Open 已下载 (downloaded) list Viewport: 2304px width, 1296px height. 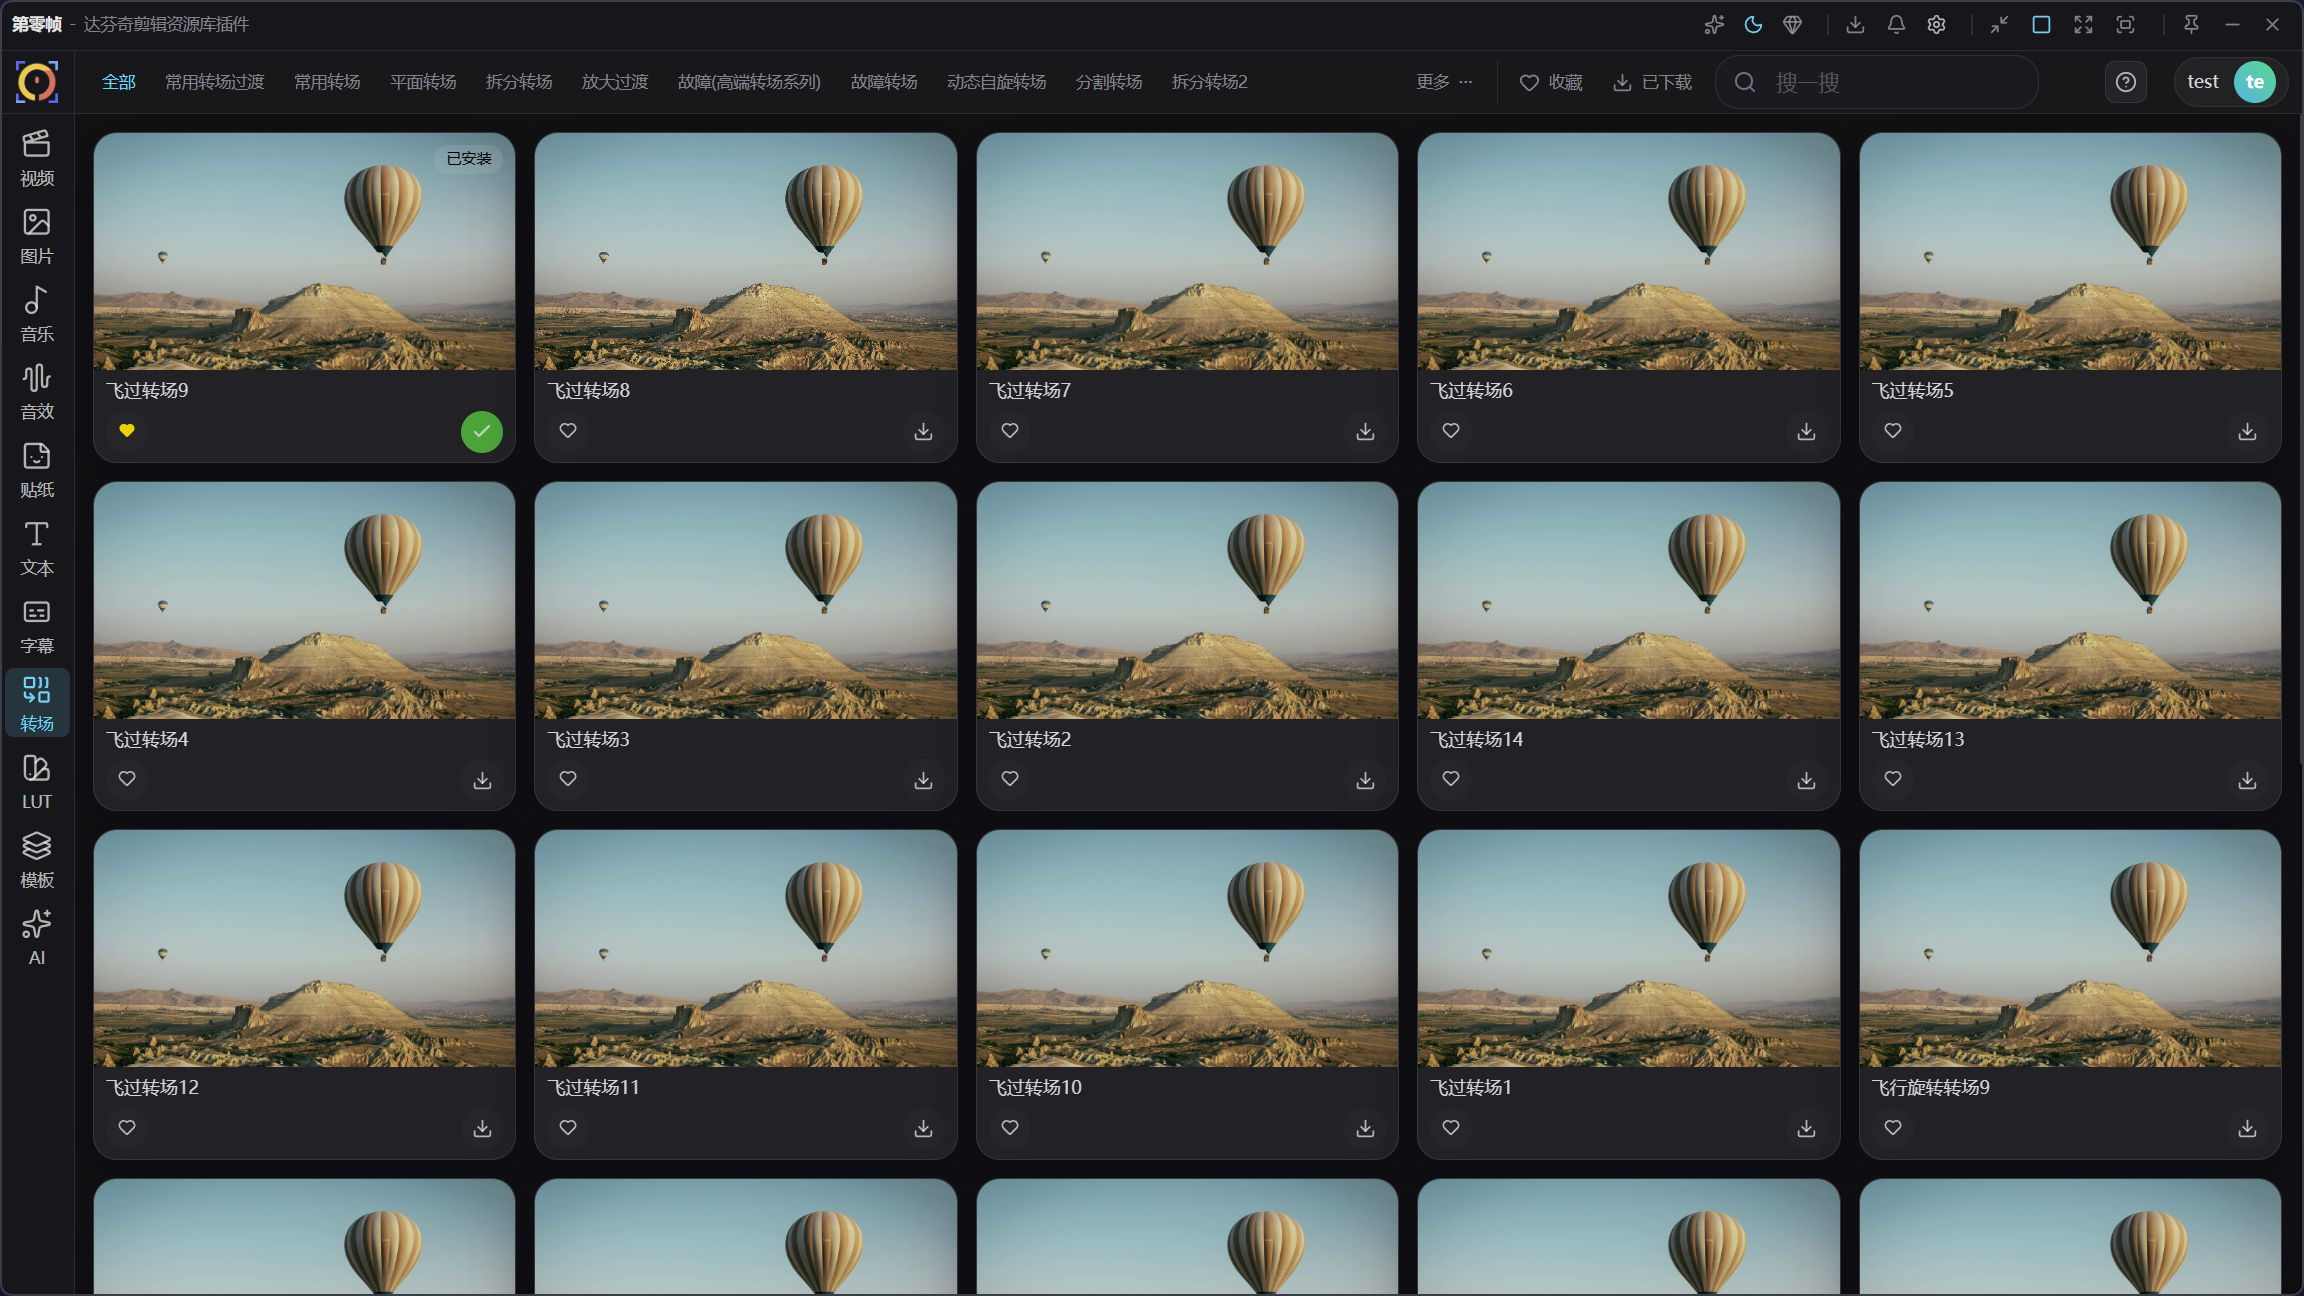pos(1652,82)
